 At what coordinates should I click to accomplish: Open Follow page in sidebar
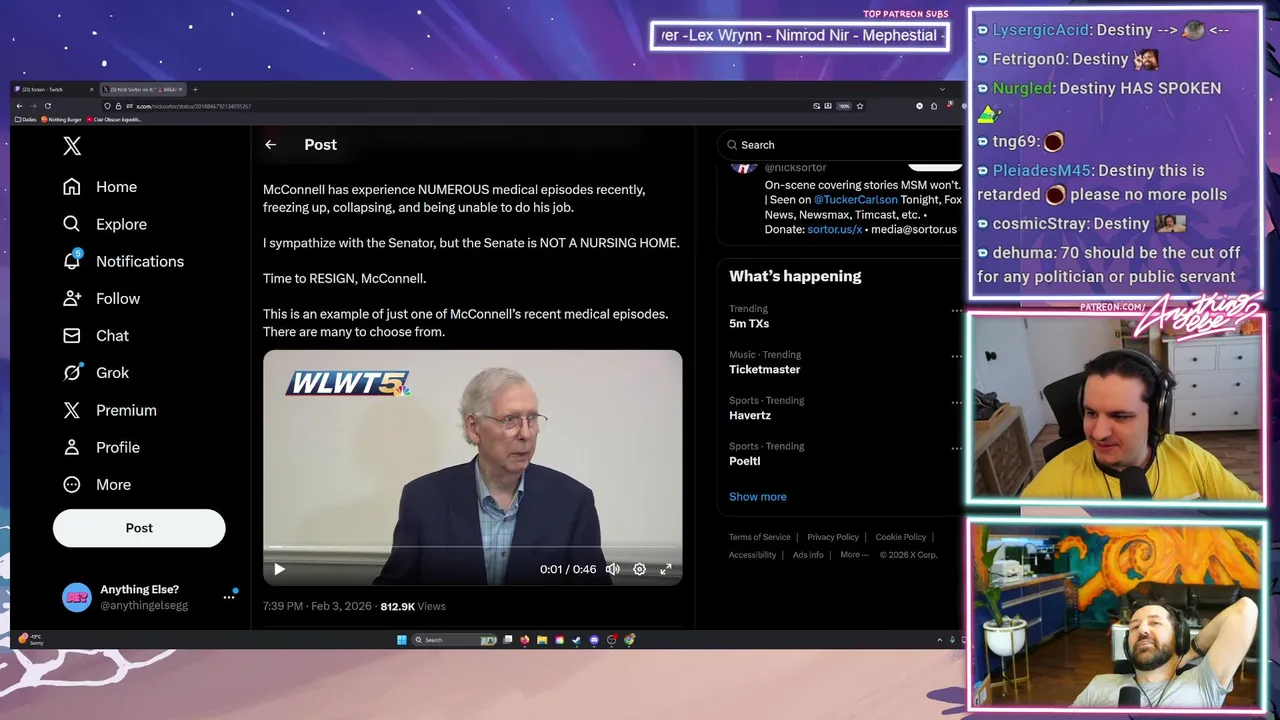coord(101,298)
